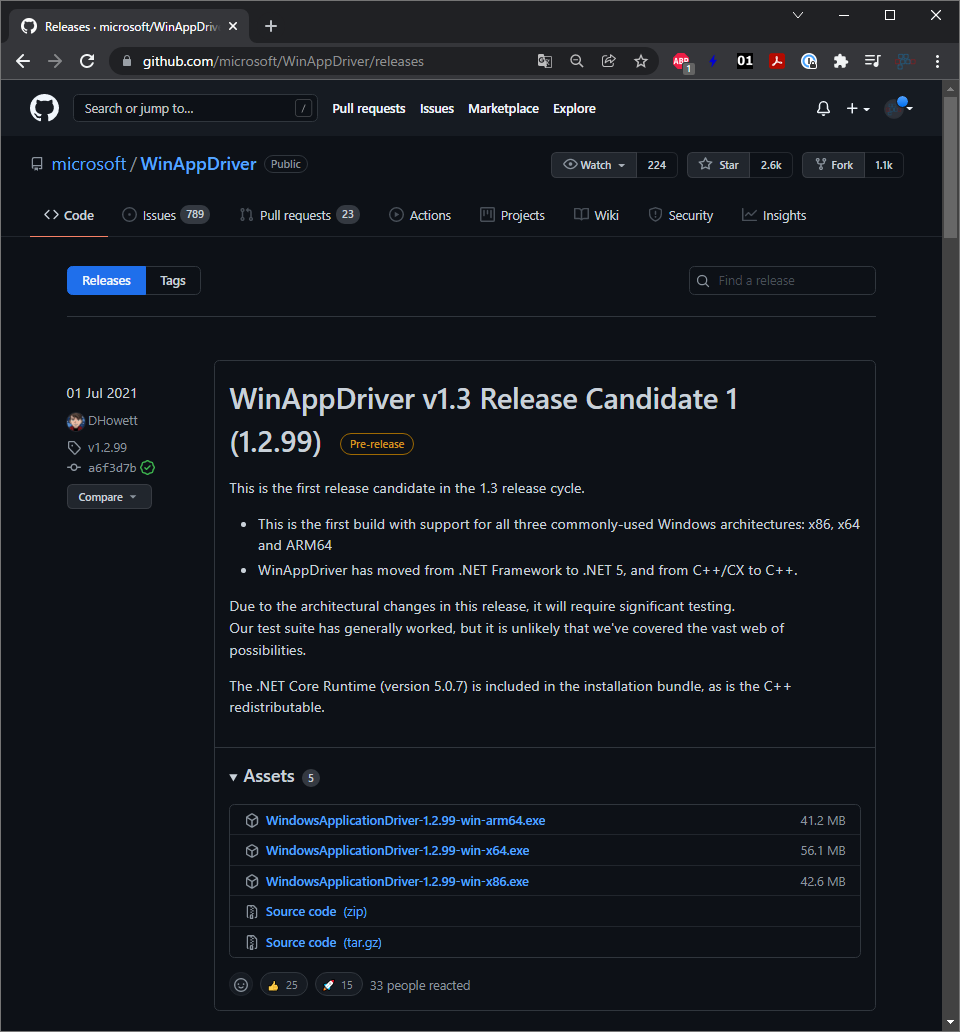Click the share icon in the address bar
The width and height of the screenshot is (960, 1032).
coord(608,61)
